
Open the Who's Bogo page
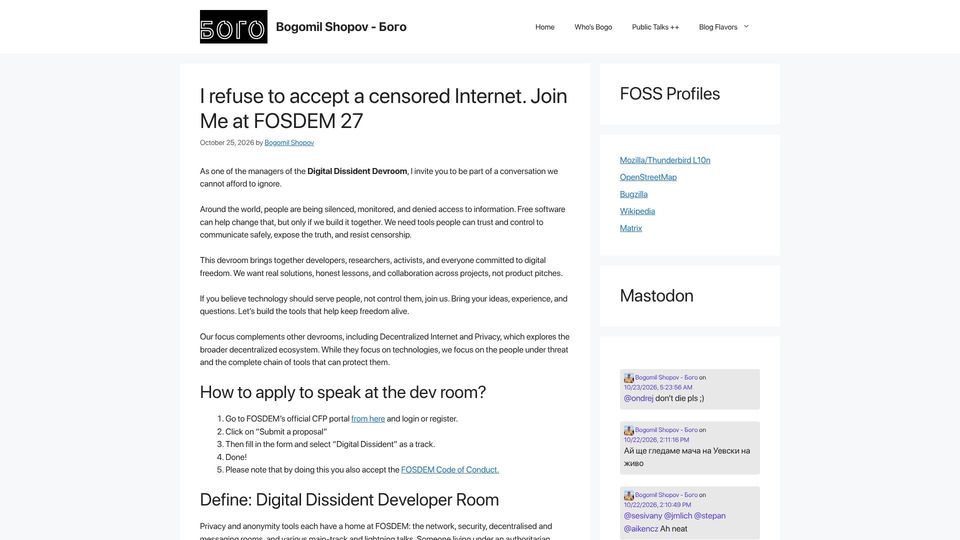click(x=593, y=27)
